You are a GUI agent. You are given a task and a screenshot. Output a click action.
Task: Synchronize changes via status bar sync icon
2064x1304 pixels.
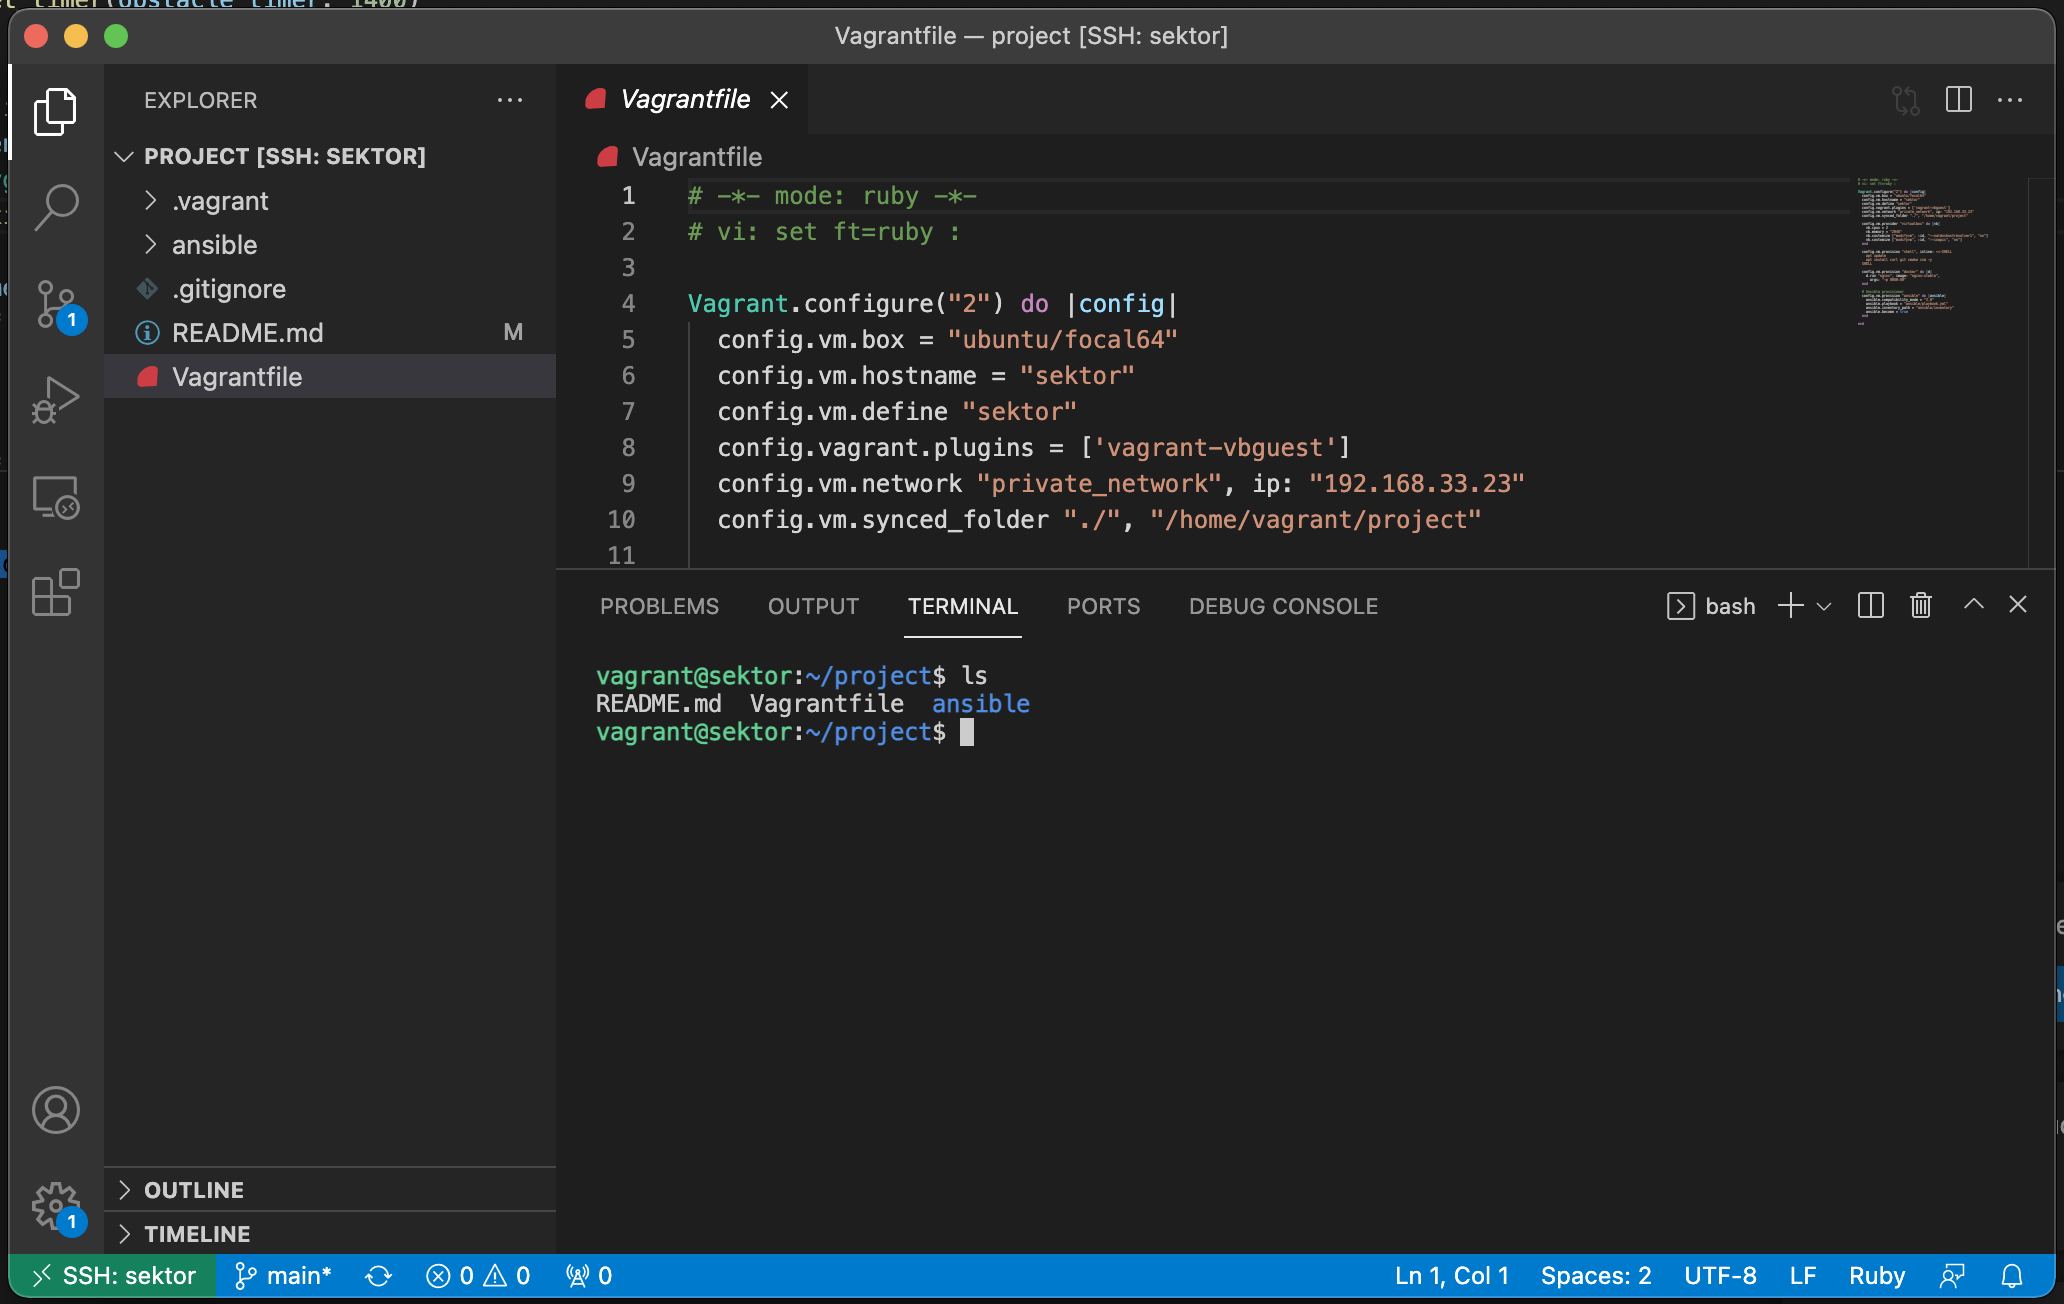pos(378,1276)
